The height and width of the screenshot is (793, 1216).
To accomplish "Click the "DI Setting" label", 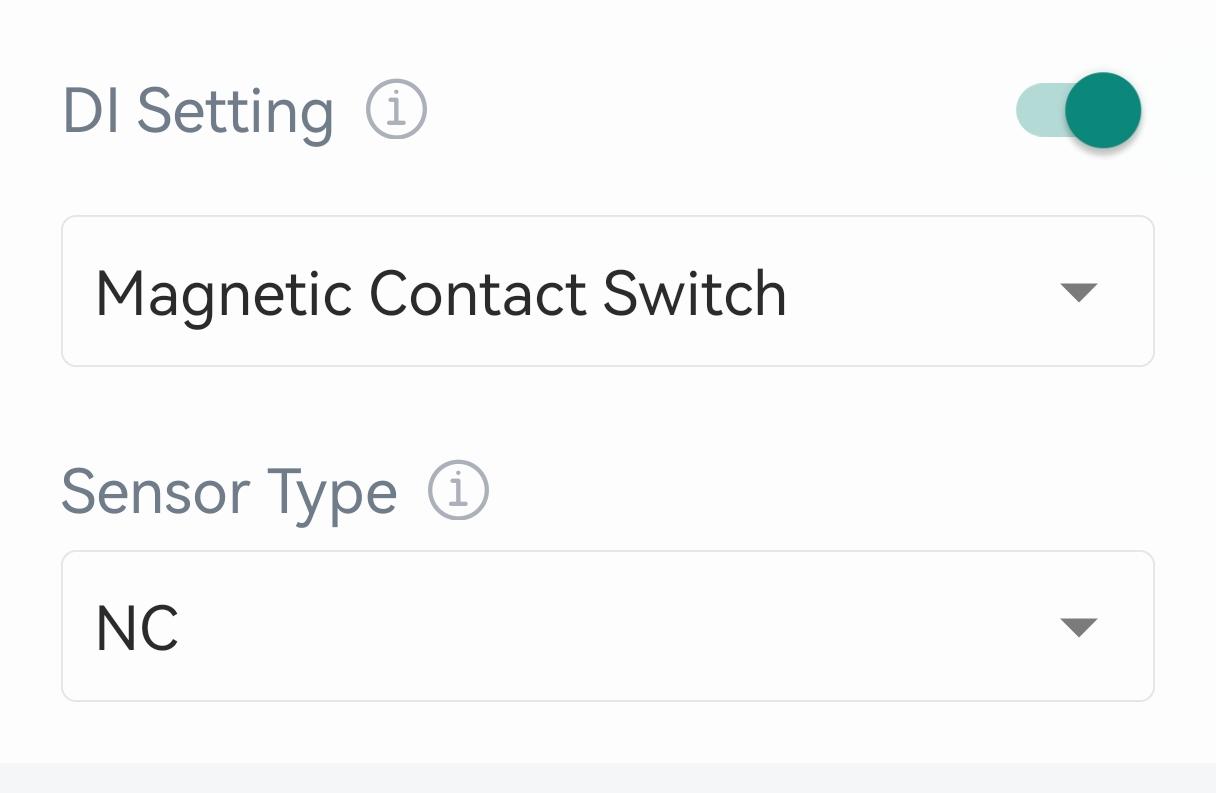I will pos(198,110).
